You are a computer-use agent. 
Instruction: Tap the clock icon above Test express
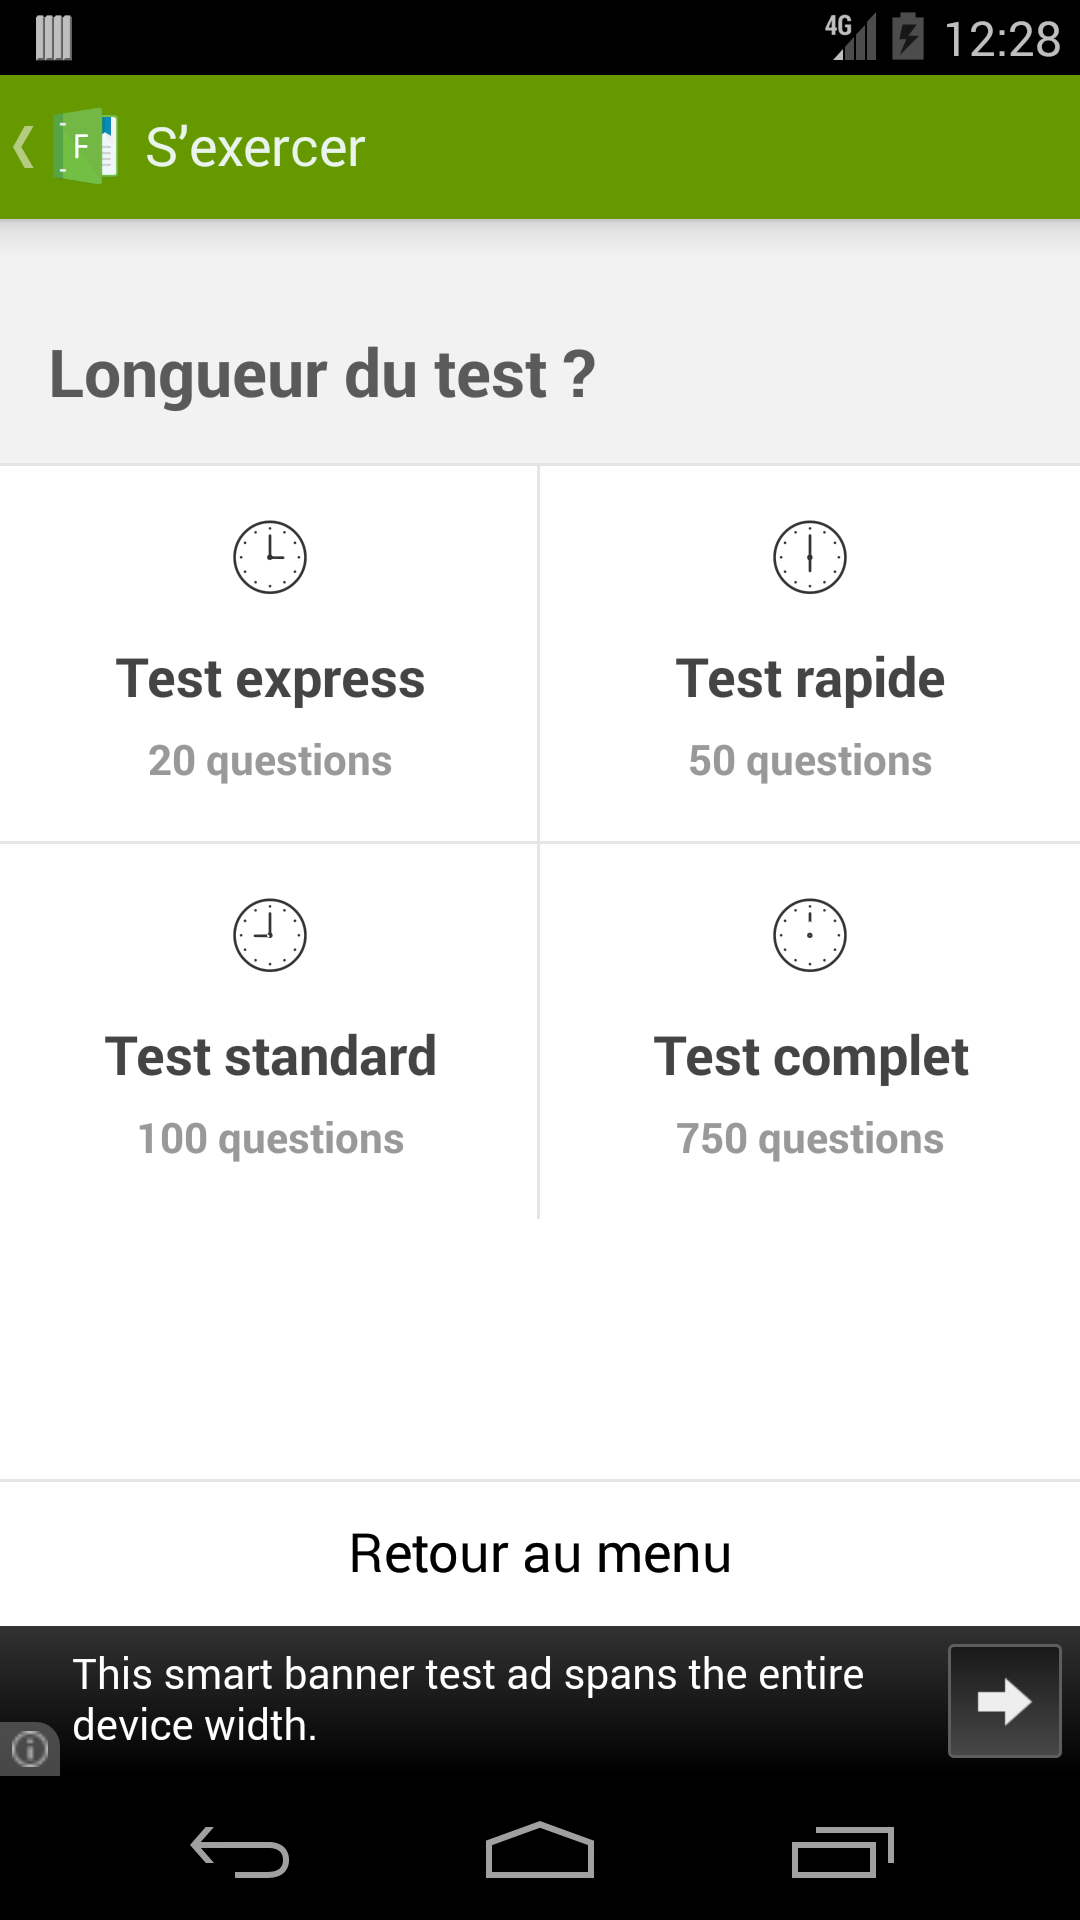tap(270, 557)
